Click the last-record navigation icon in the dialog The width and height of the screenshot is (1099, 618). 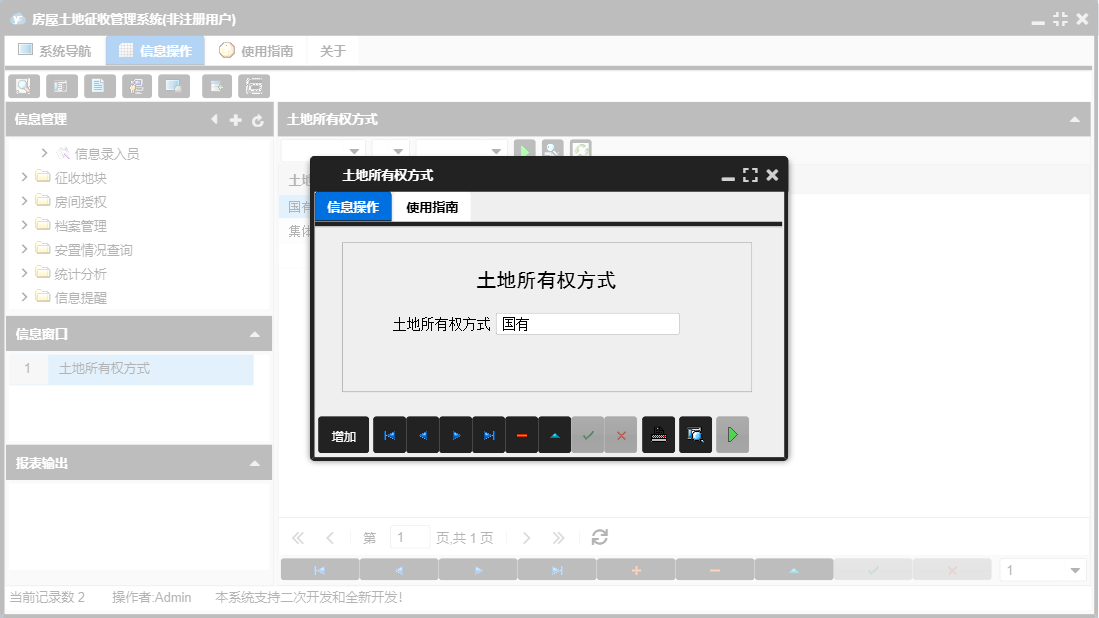click(488, 434)
